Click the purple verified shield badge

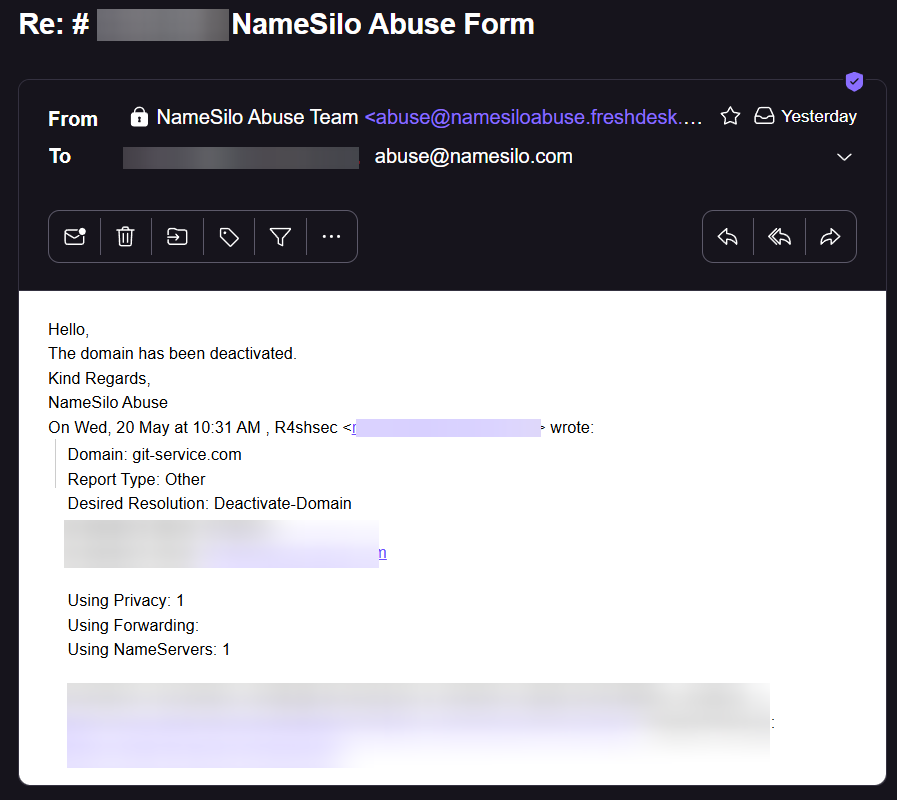(x=854, y=82)
